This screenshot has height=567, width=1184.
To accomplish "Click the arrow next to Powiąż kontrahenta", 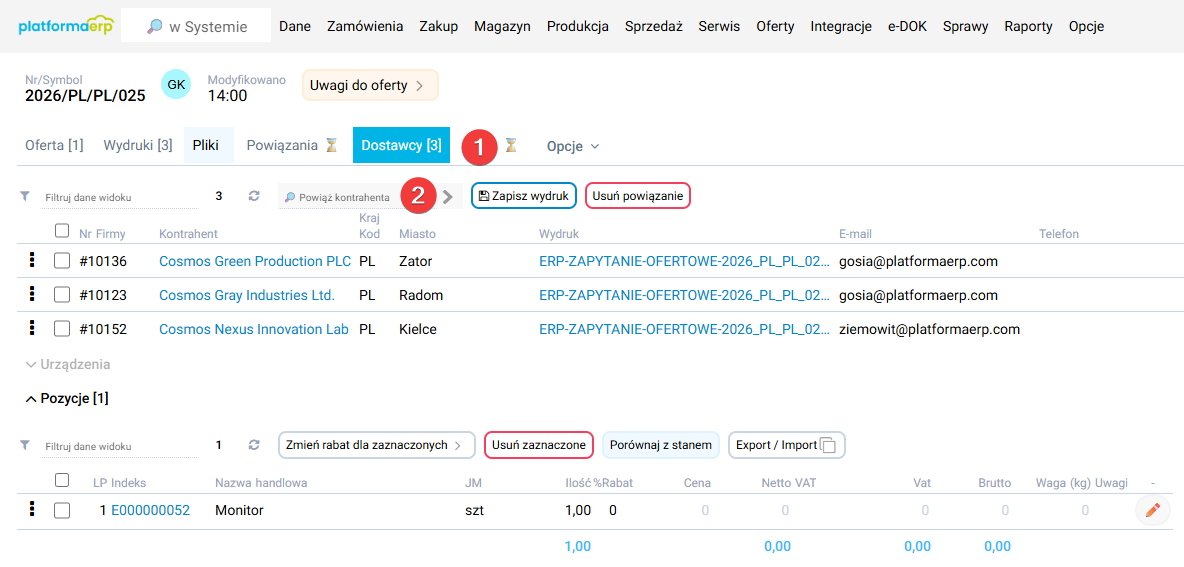I will pos(448,196).
